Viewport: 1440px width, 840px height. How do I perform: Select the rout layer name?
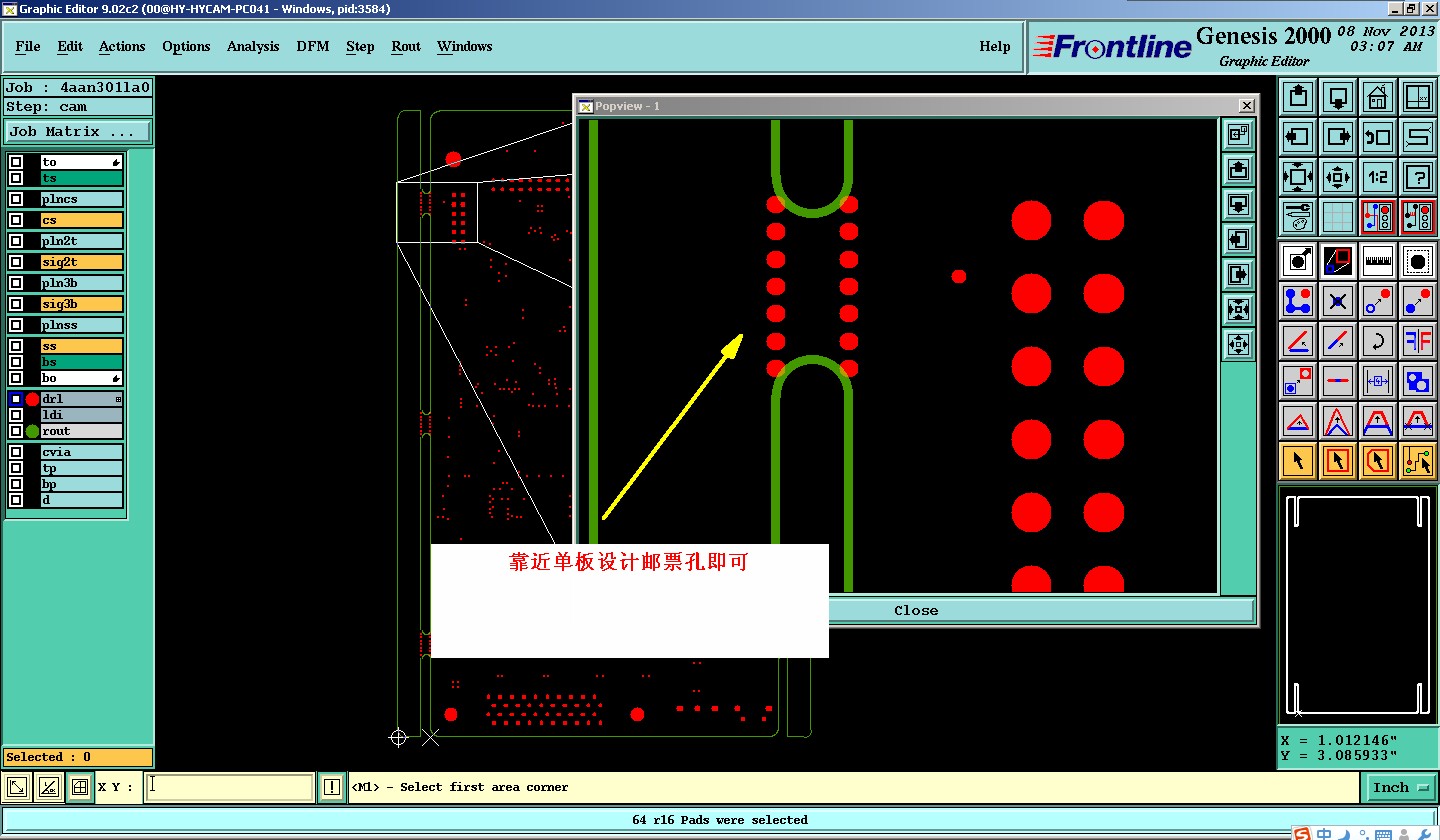coord(82,431)
